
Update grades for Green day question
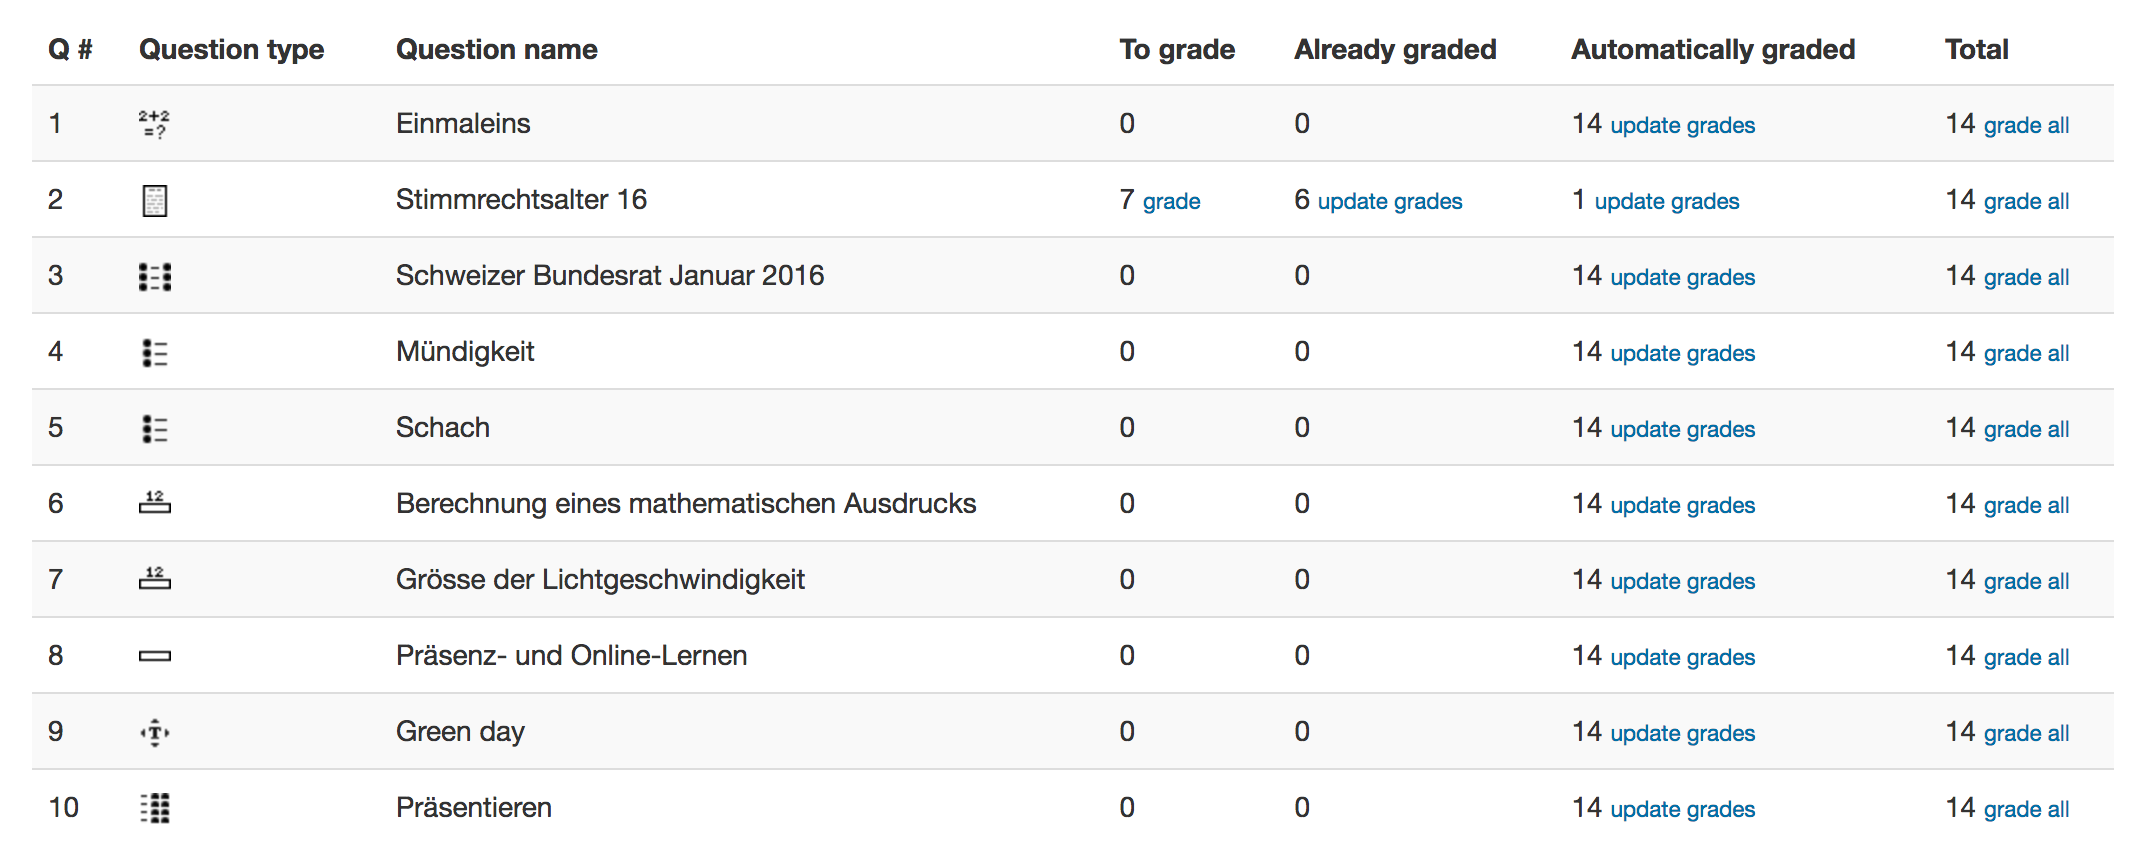click(x=1683, y=733)
